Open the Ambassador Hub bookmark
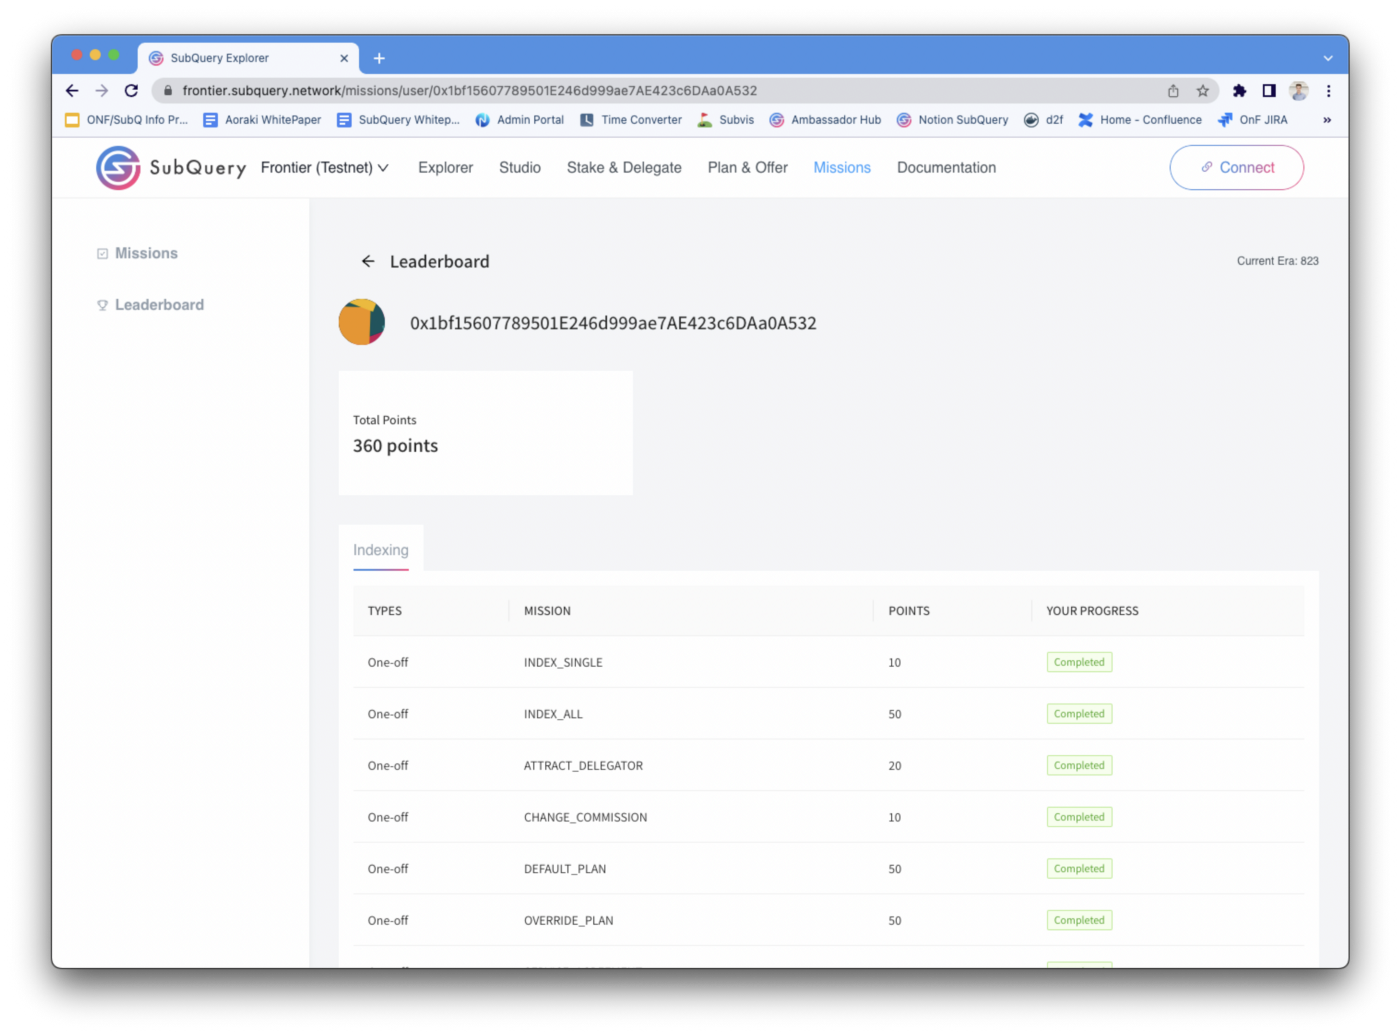 [826, 120]
